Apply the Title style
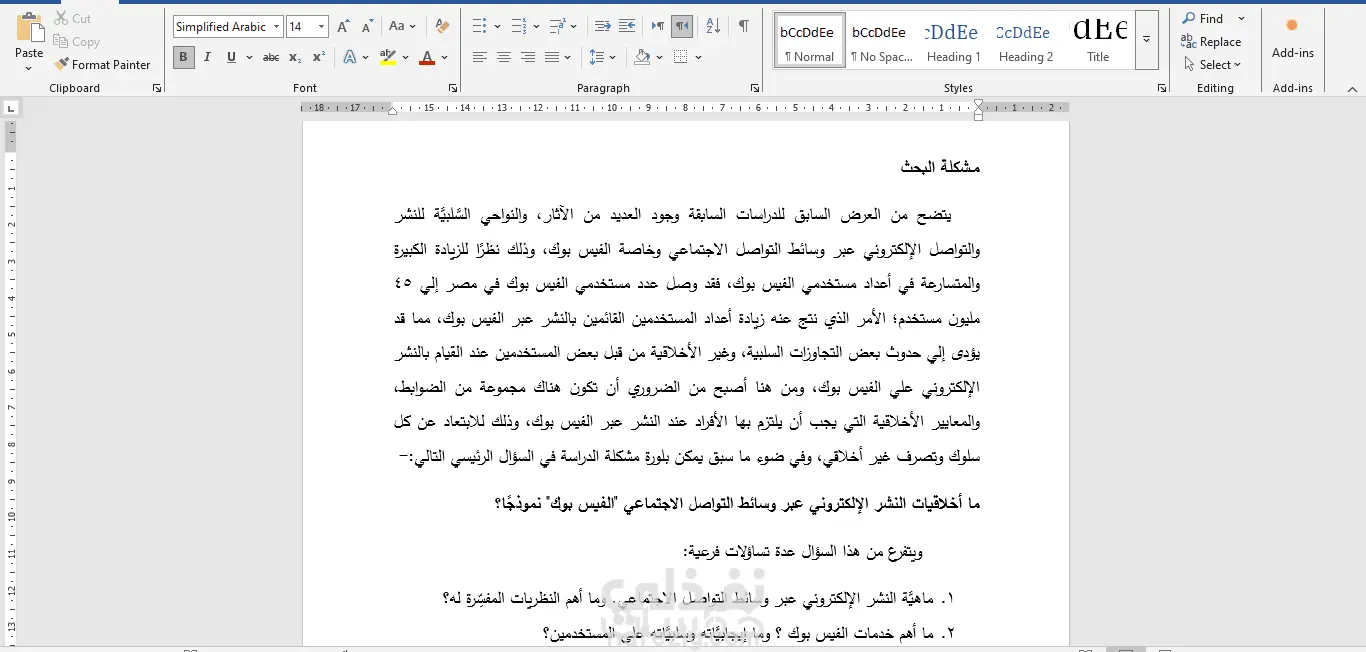The image size is (1366, 652). click(x=1098, y=40)
